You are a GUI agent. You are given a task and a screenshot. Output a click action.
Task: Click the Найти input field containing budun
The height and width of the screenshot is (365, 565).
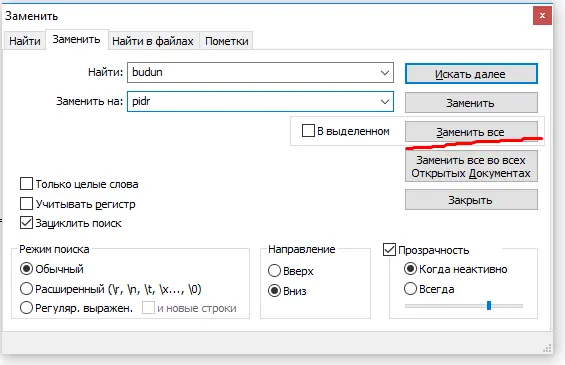click(260, 72)
